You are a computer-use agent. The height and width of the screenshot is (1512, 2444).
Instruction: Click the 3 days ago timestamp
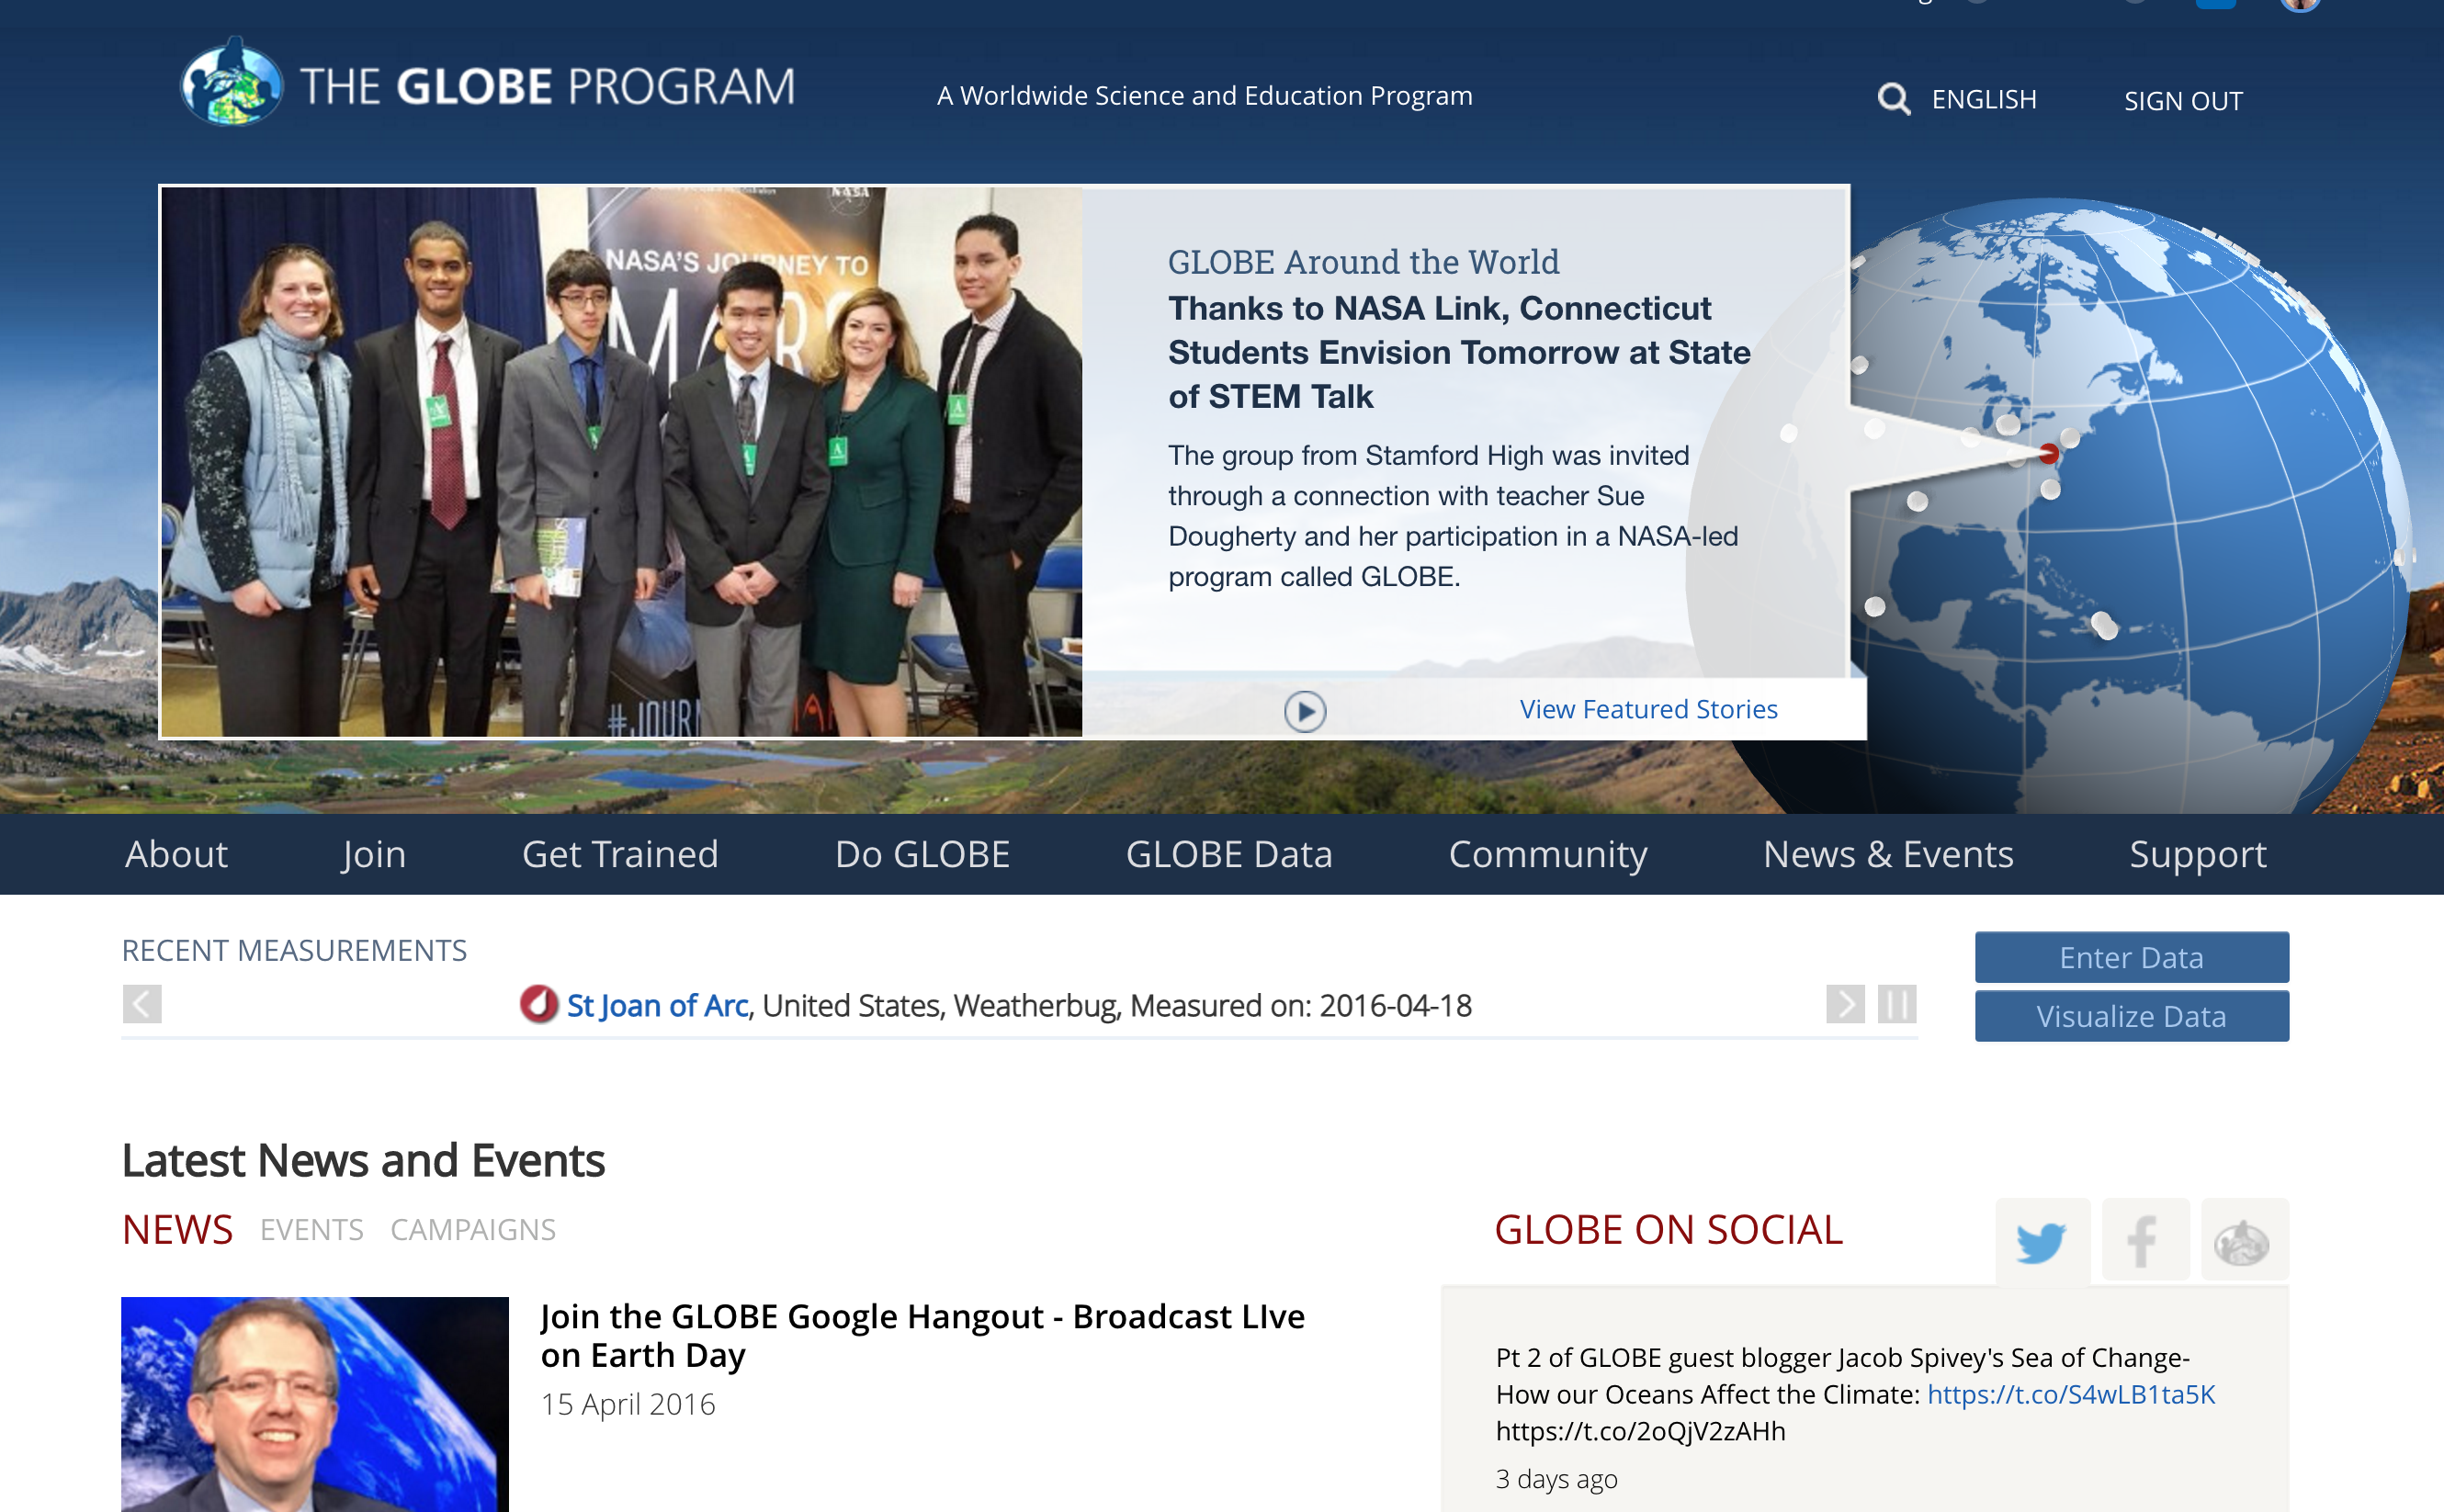[1556, 1479]
